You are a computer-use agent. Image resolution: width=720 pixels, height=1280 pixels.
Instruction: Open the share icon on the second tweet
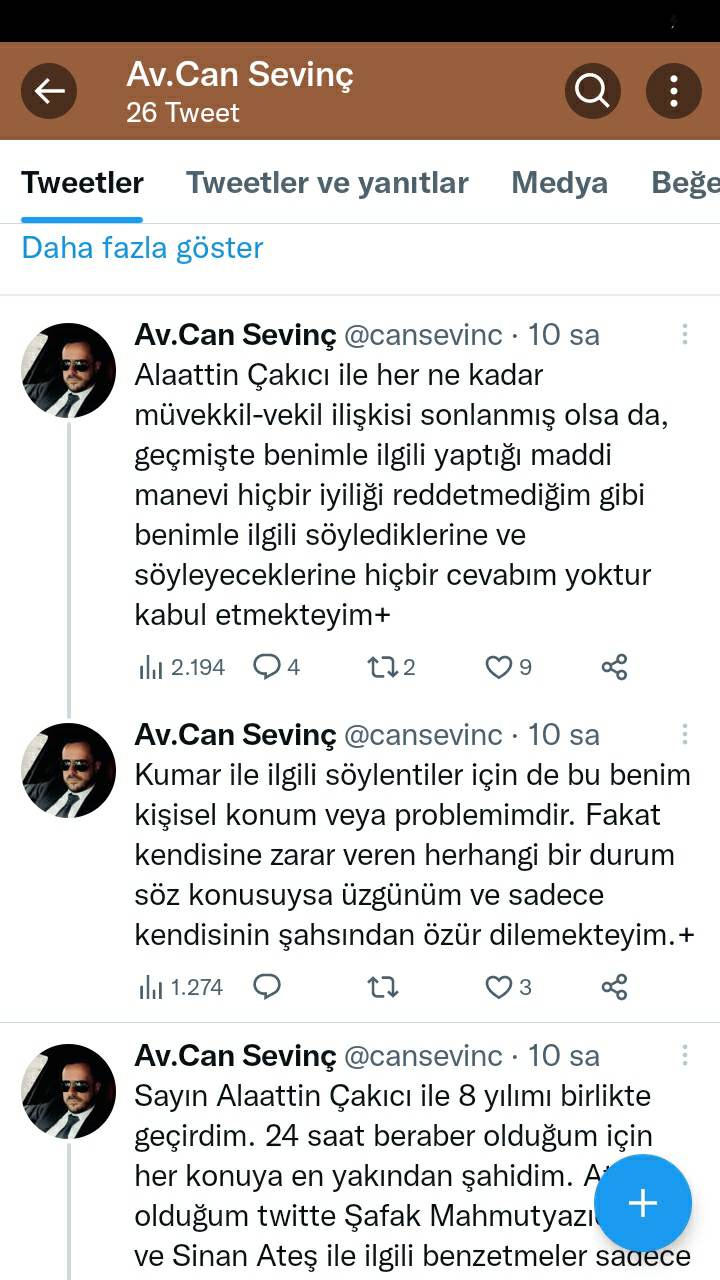(613, 987)
